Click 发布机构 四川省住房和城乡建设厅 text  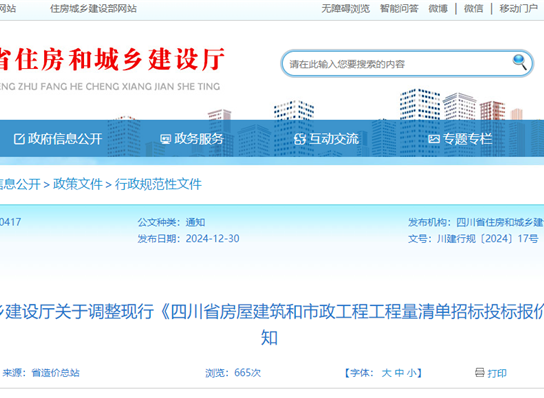pos(500,222)
